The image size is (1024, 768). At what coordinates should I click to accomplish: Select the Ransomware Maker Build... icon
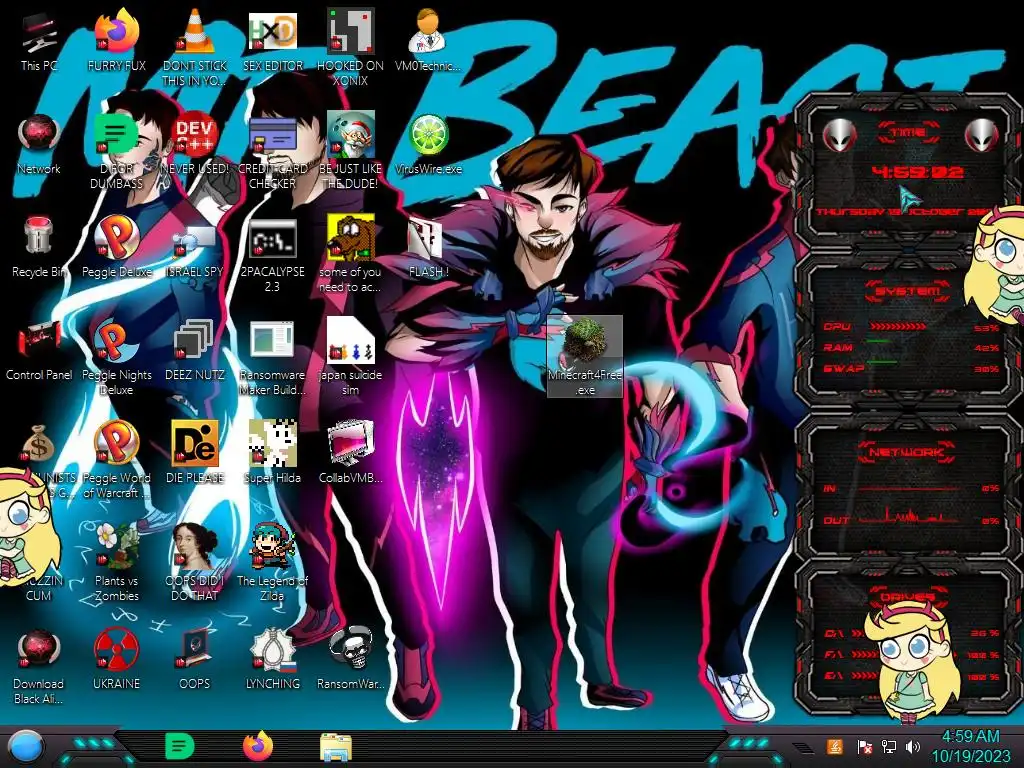click(272, 358)
